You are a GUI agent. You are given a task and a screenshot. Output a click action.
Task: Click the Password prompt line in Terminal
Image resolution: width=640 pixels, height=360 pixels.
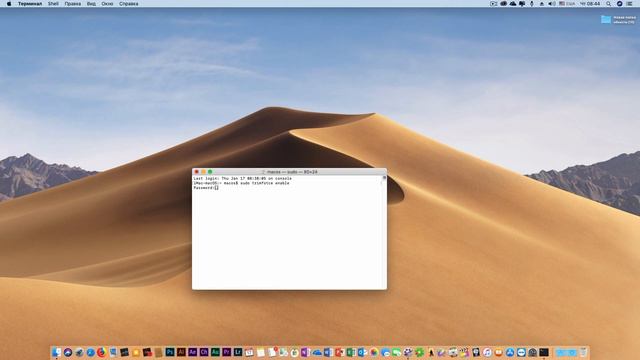point(206,188)
